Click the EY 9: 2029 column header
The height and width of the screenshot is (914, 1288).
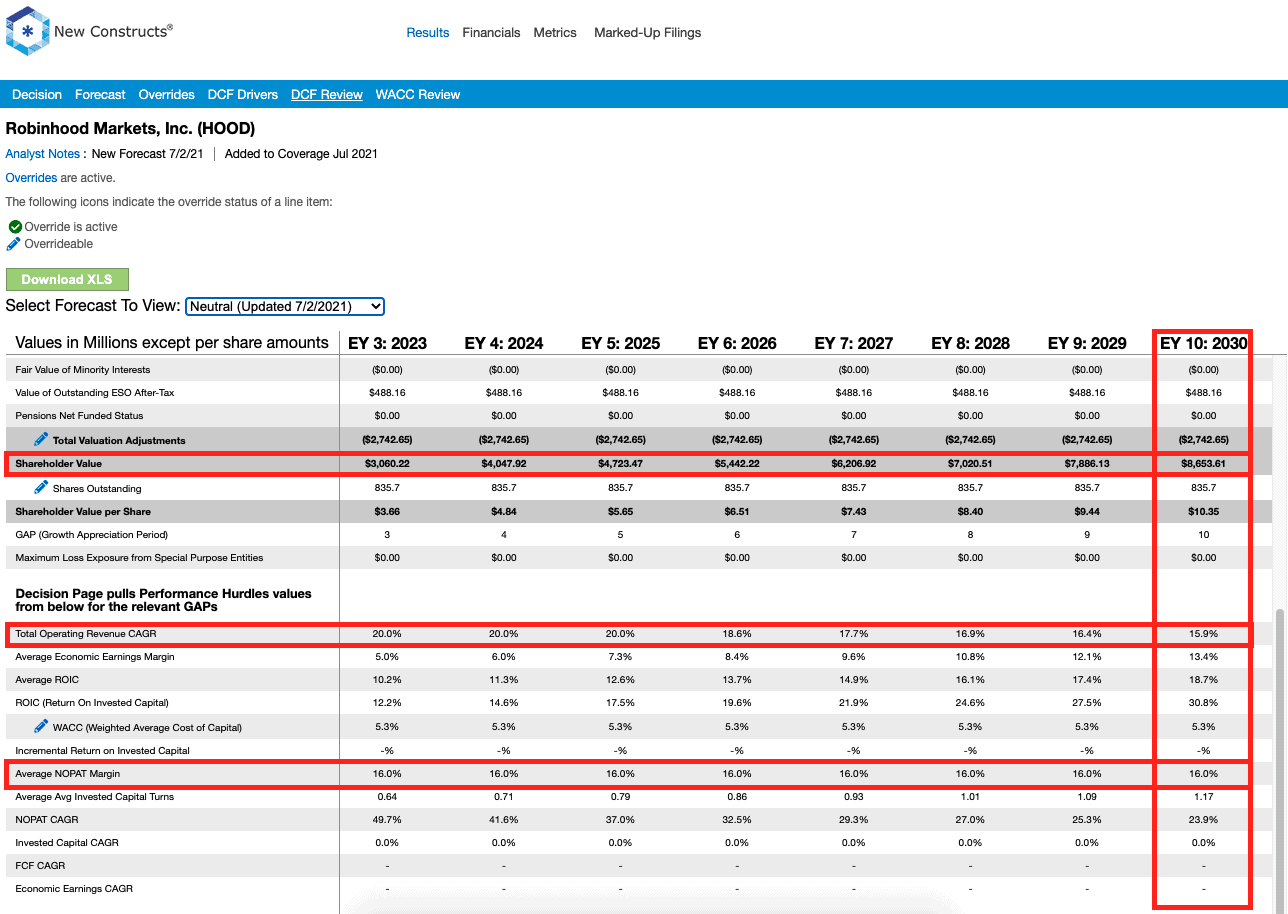pos(1087,343)
